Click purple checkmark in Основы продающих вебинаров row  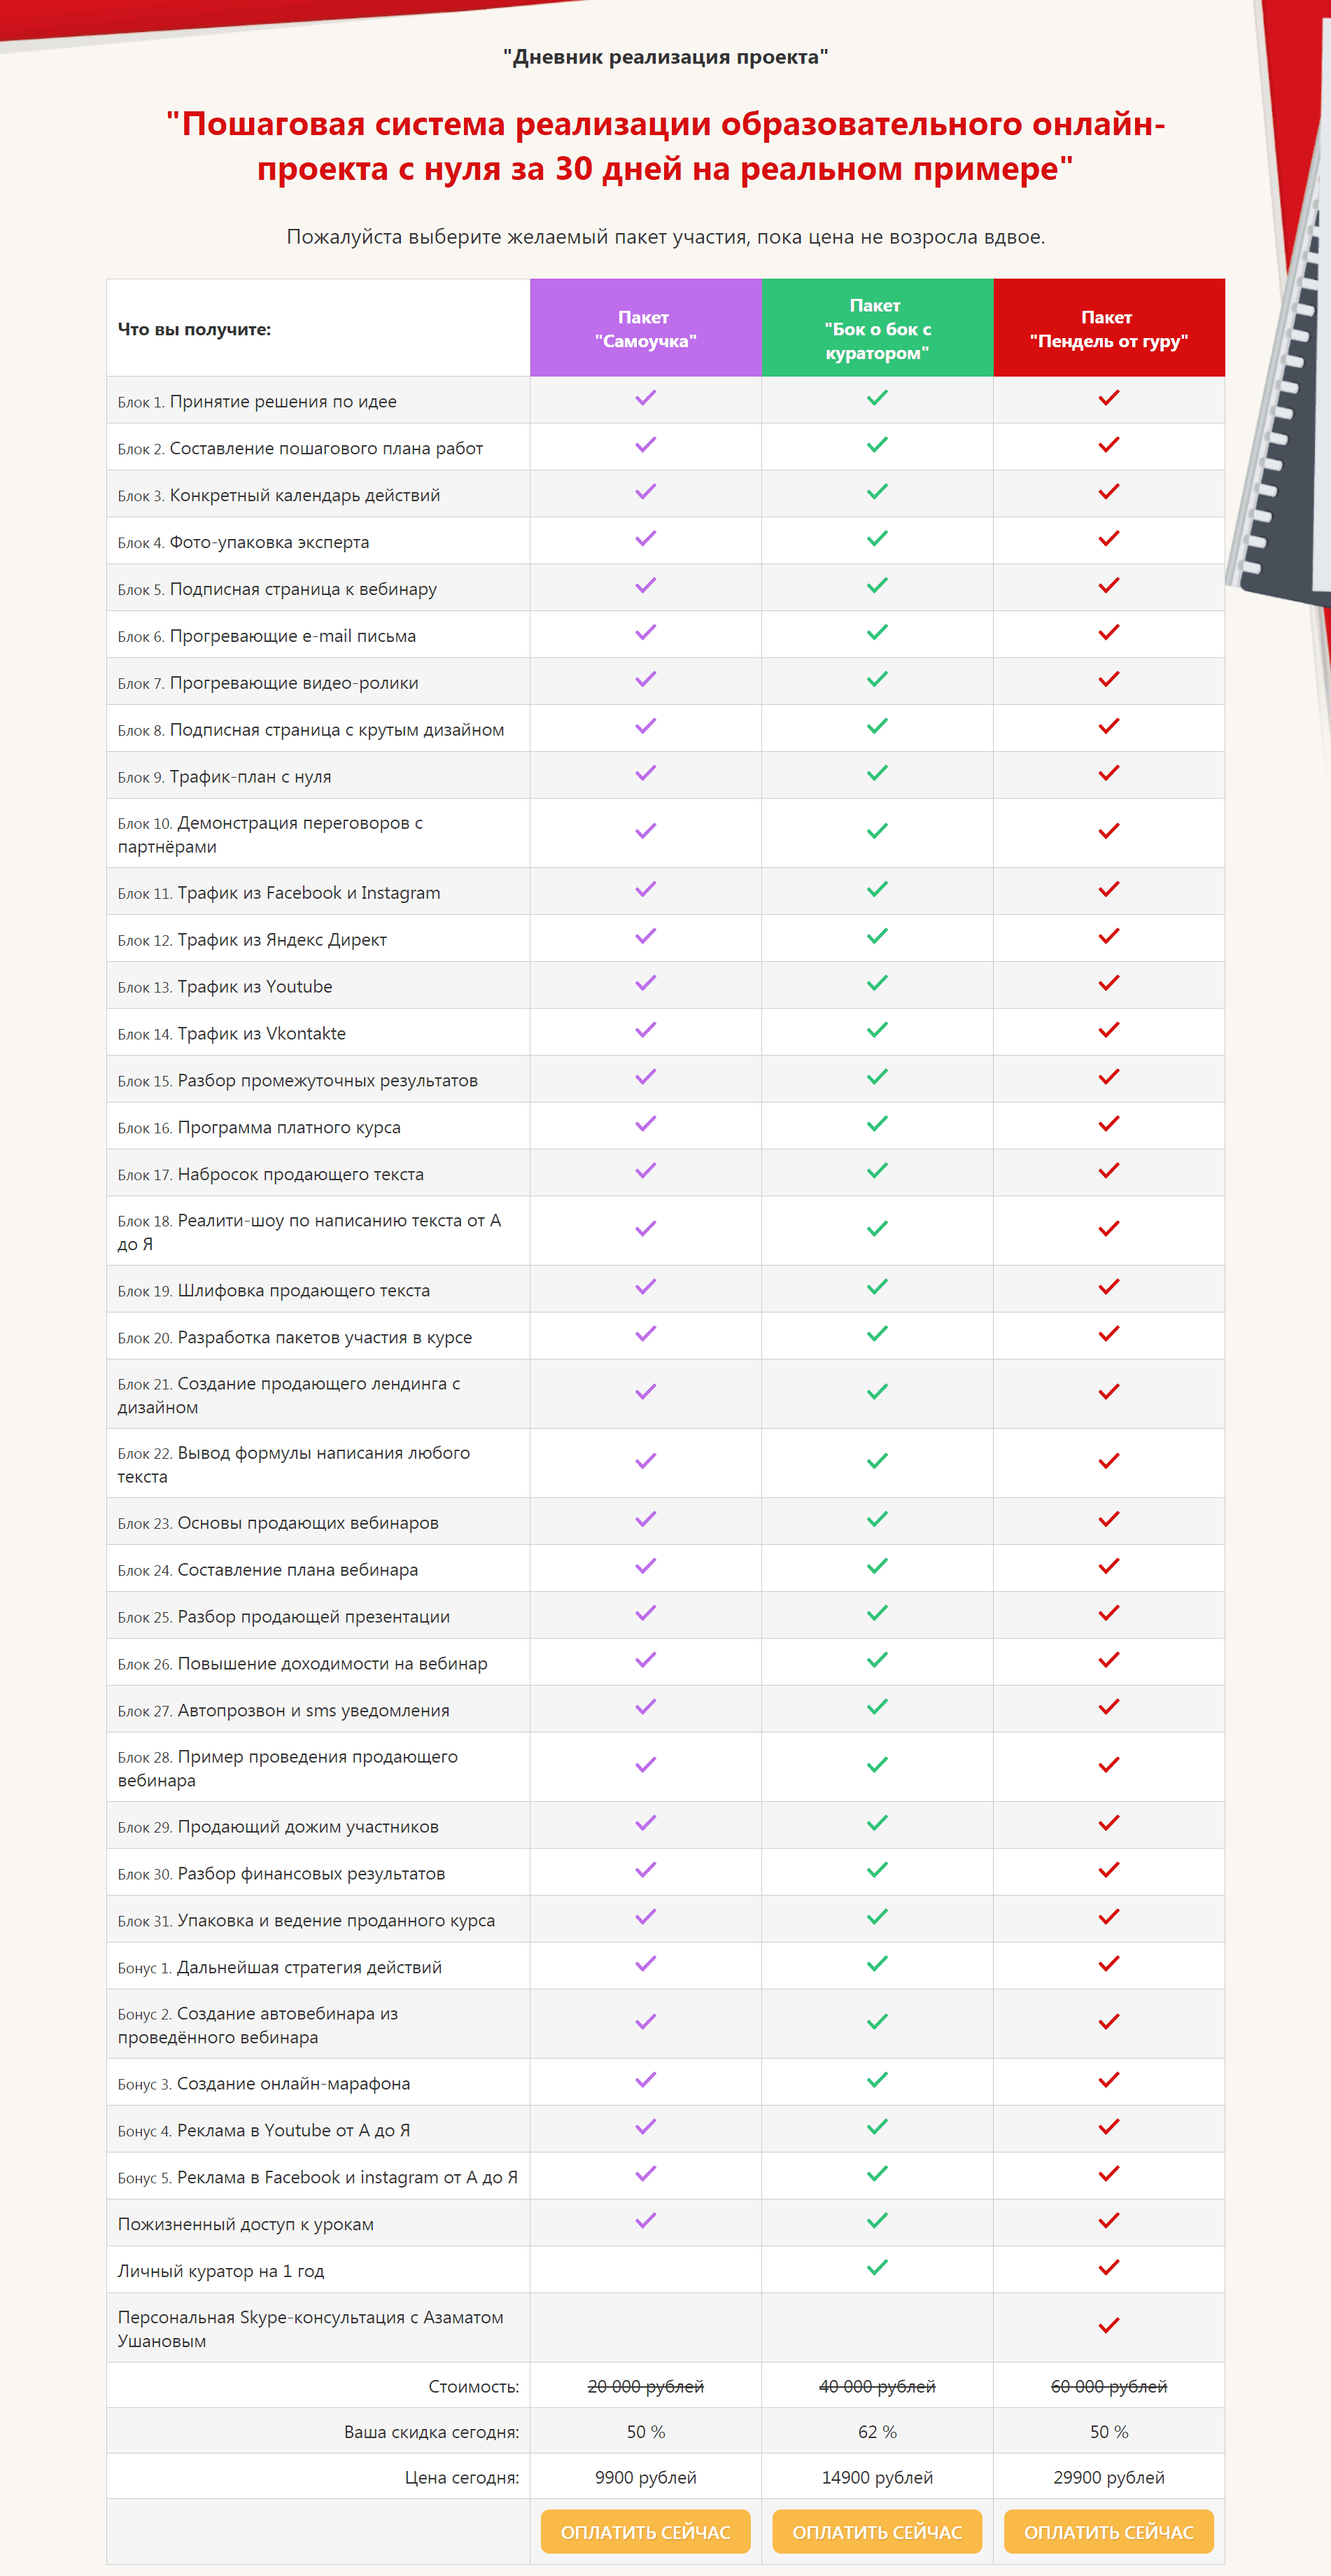click(646, 1520)
